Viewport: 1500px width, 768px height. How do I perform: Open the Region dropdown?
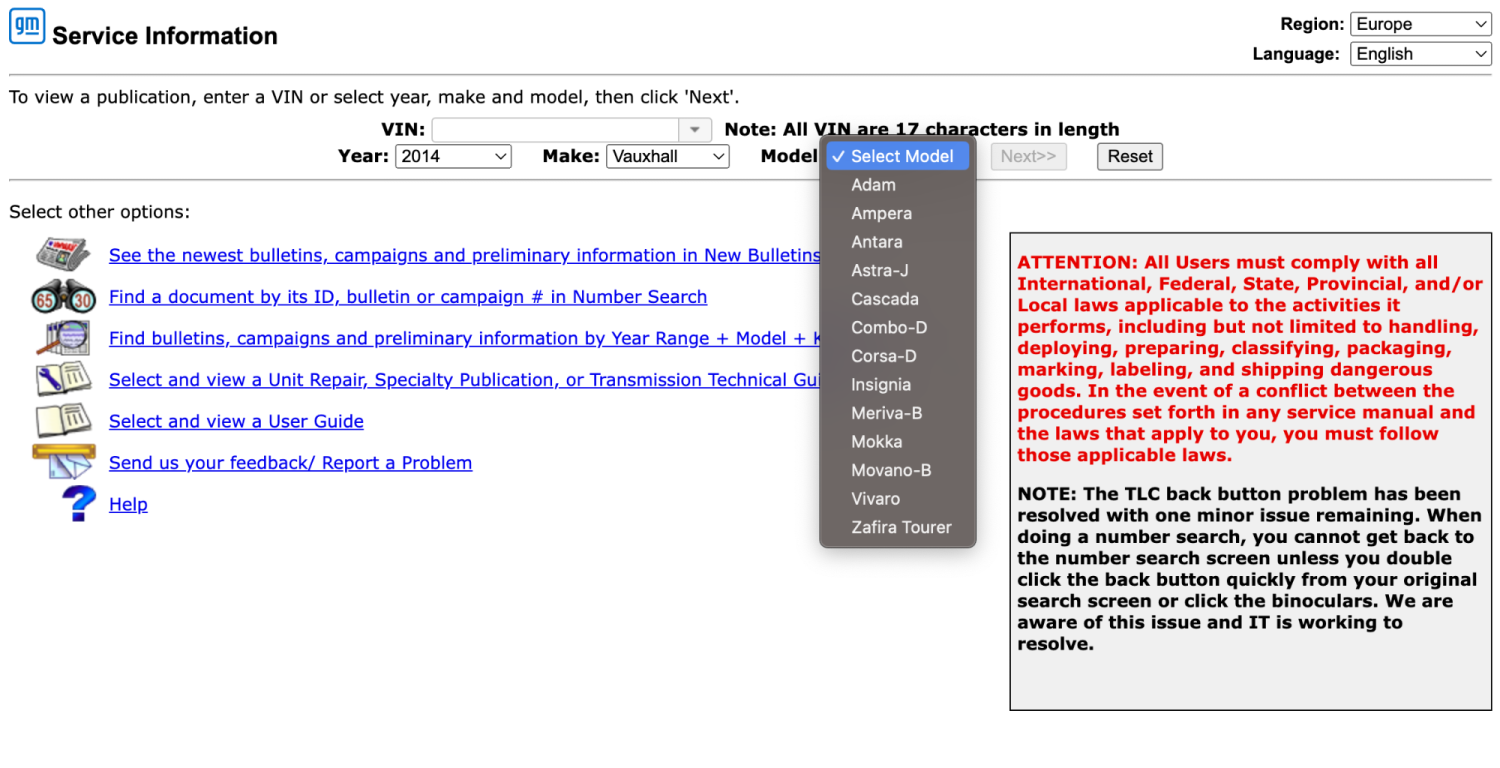pyautogui.click(x=1420, y=24)
